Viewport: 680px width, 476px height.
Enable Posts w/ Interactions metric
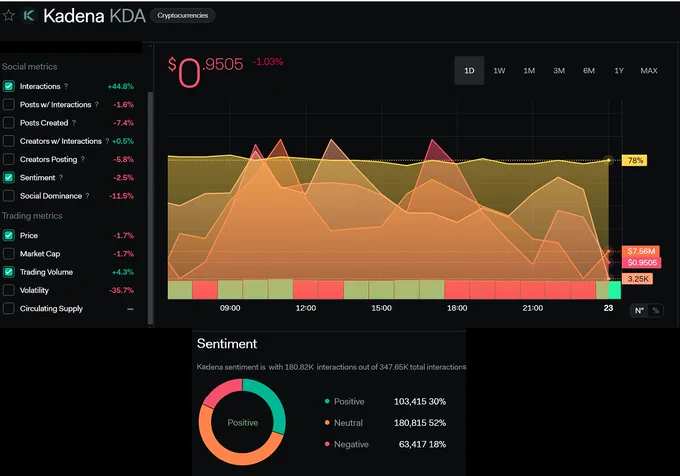9,104
